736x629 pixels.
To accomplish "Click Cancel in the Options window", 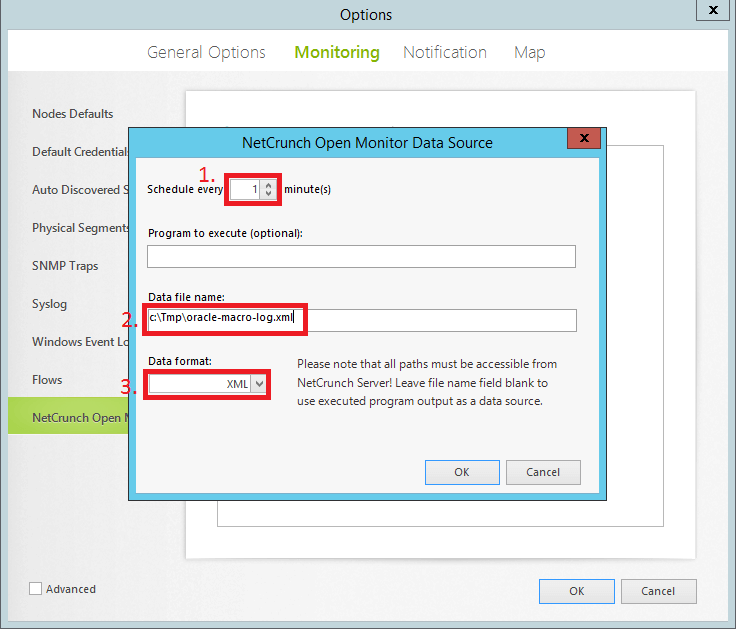I will [658, 591].
